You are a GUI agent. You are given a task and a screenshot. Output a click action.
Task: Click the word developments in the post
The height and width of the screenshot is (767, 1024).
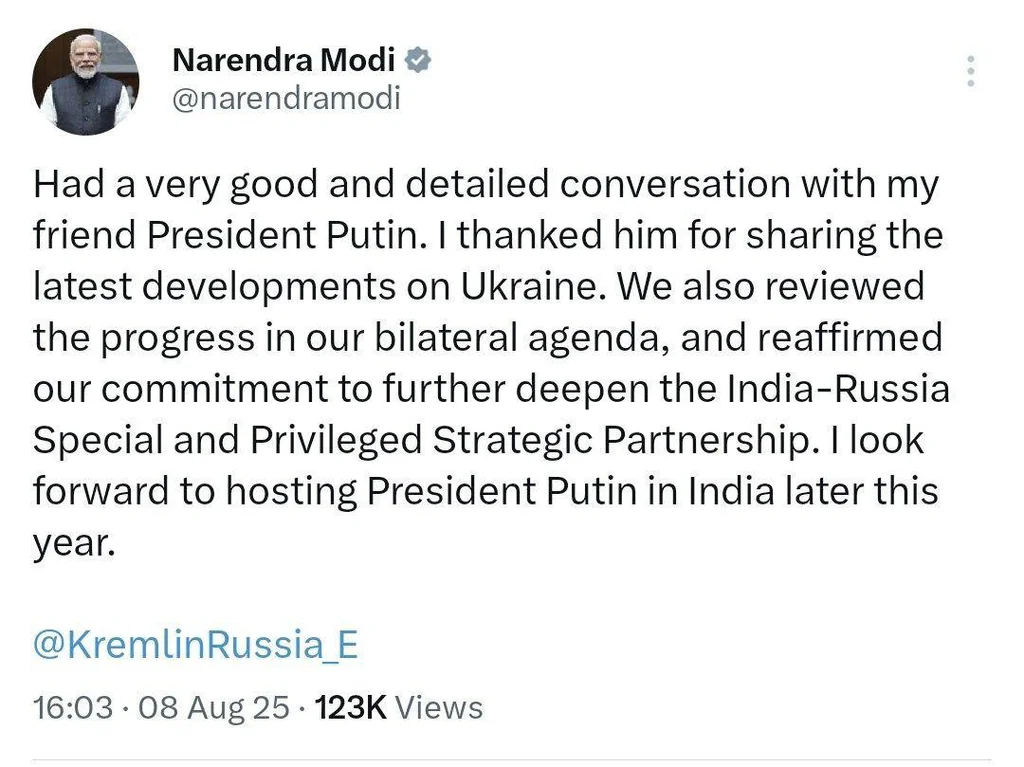[x=268, y=287]
